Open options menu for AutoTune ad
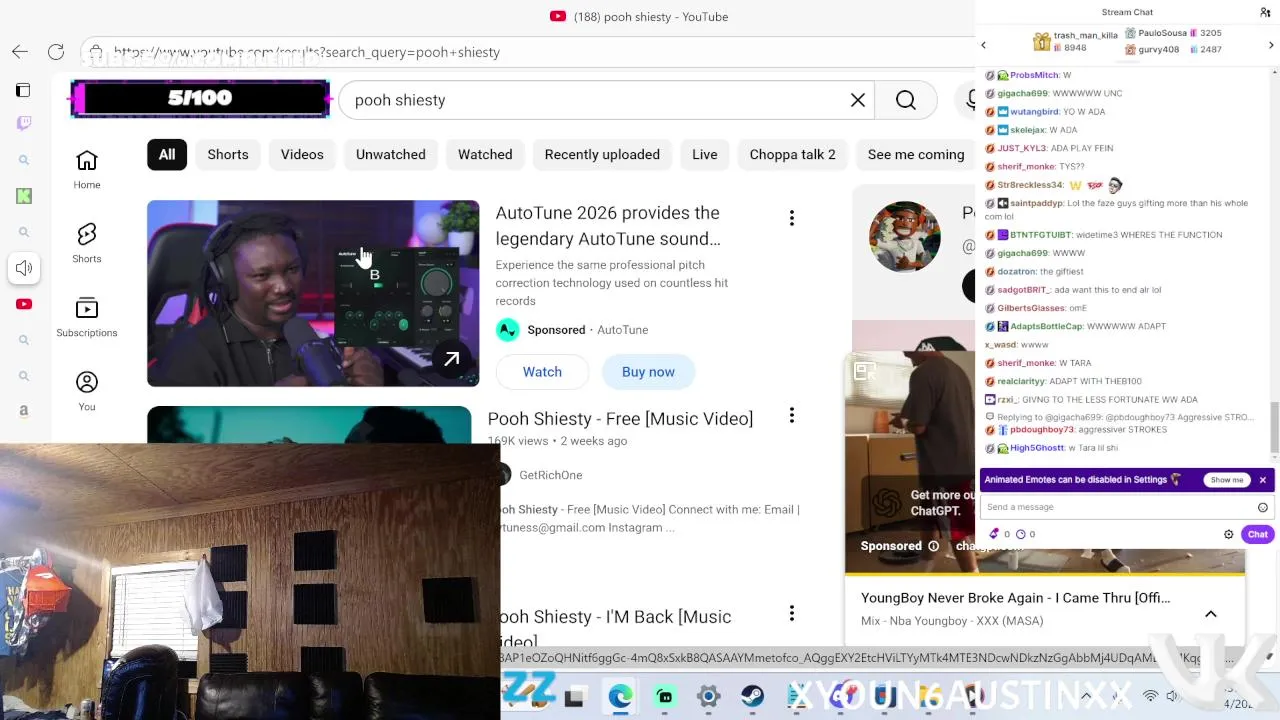The image size is (1280, 720). [791, 218]
